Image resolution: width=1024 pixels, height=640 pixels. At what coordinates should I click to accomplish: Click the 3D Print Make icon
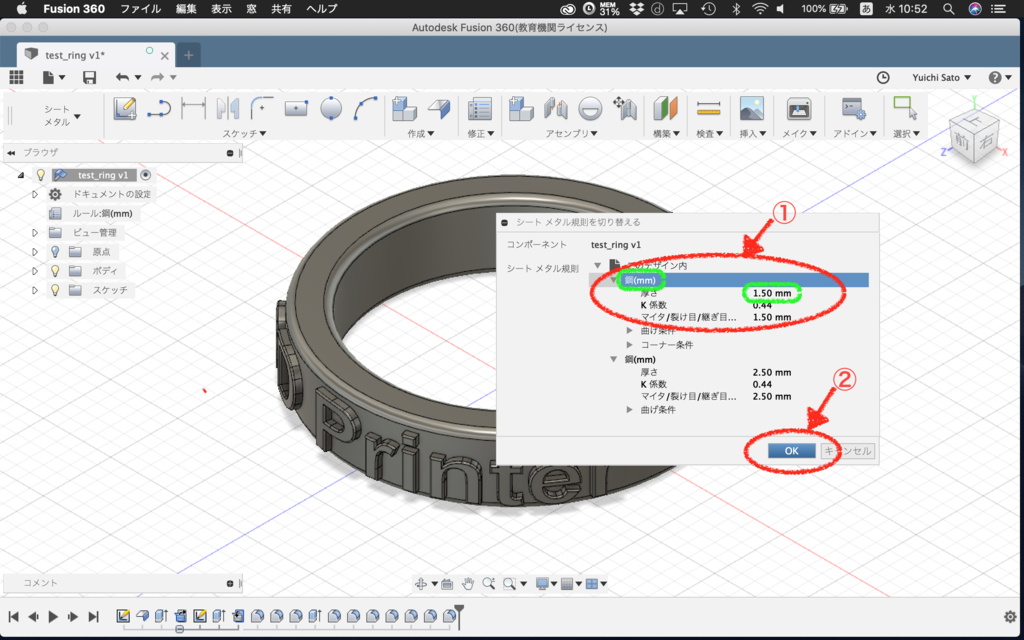point(799,108)
